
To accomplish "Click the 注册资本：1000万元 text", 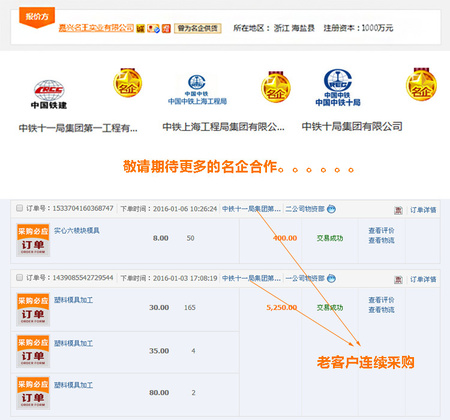I will pos(358,28).
